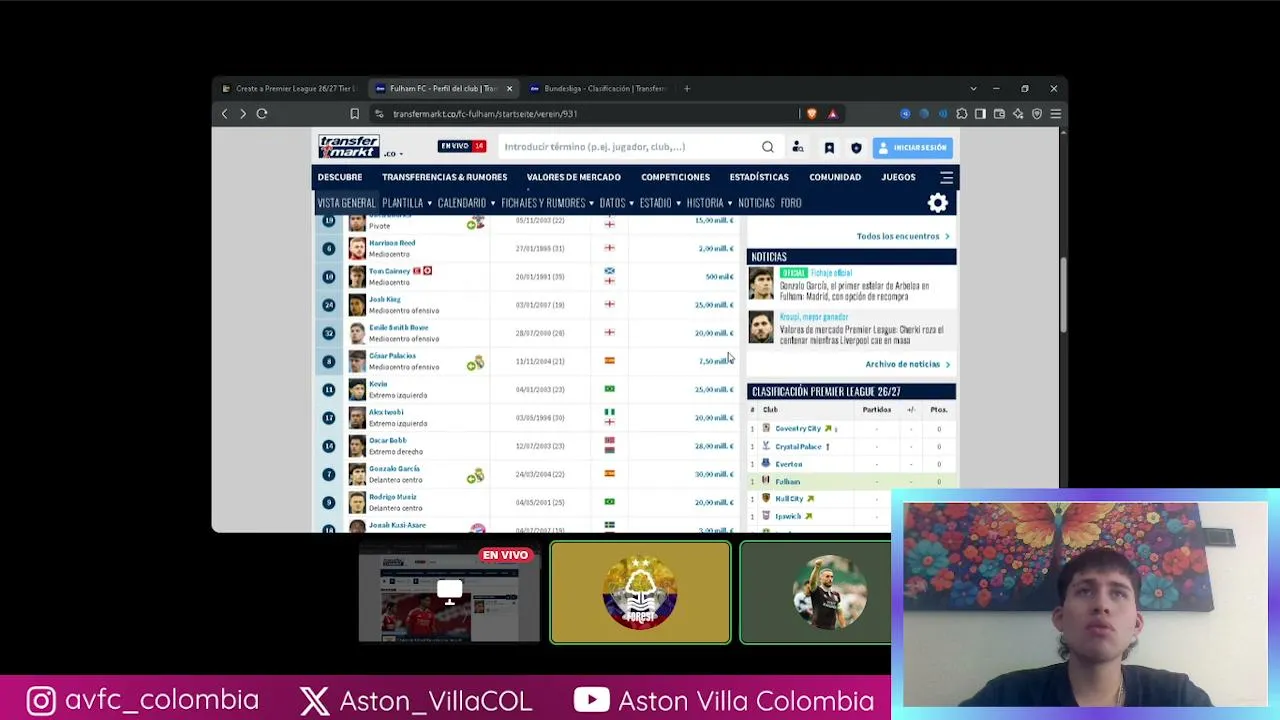Screen dimensions: 1280x720
Task: Open the Gonzalo García news article thumbnail
Action: pyautogui.click(x=762, y=284)
